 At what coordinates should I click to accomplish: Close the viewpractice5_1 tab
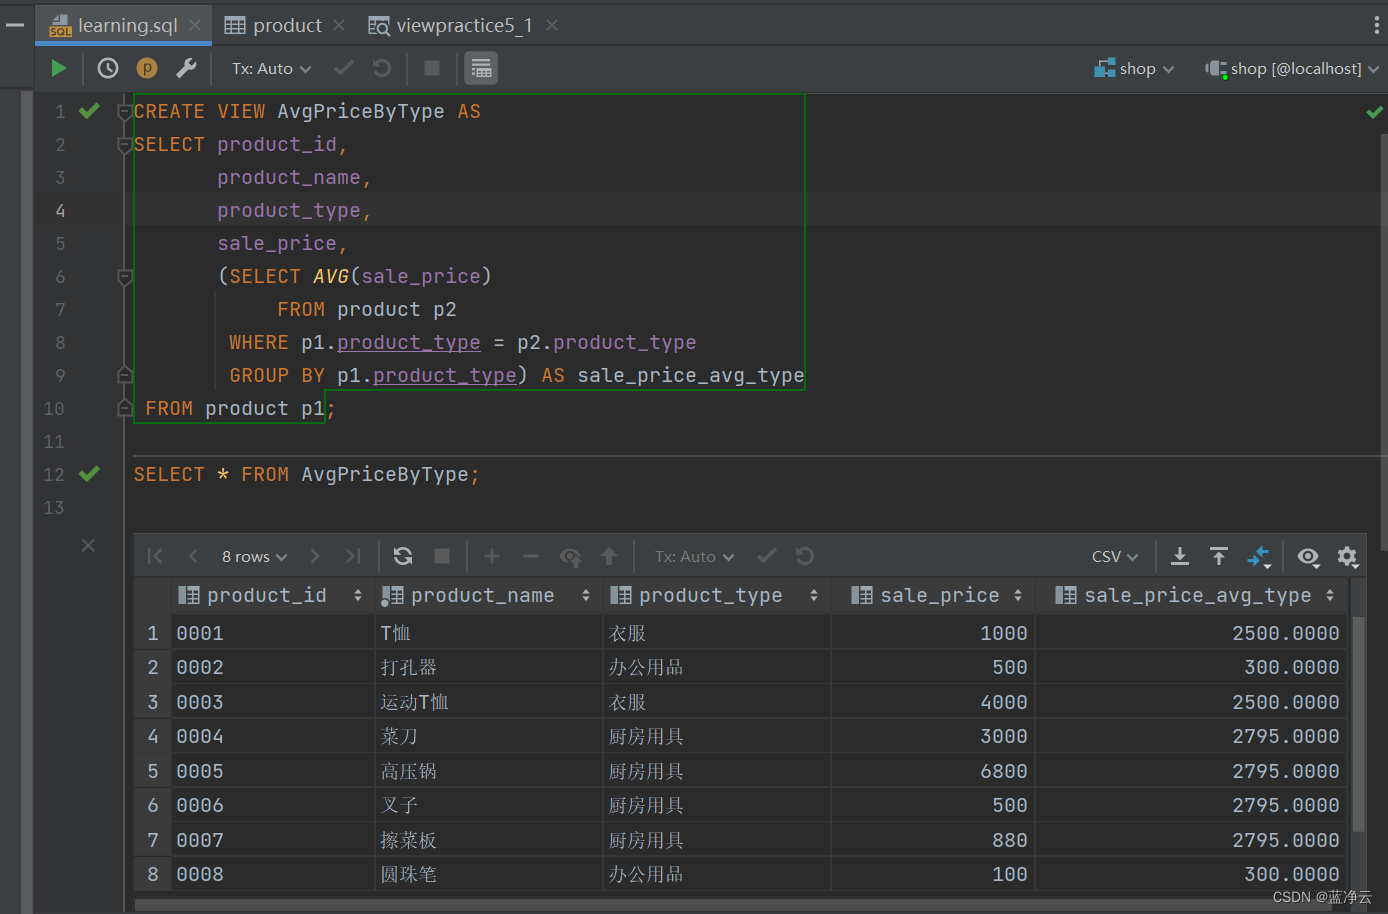(x=552, y=25)
